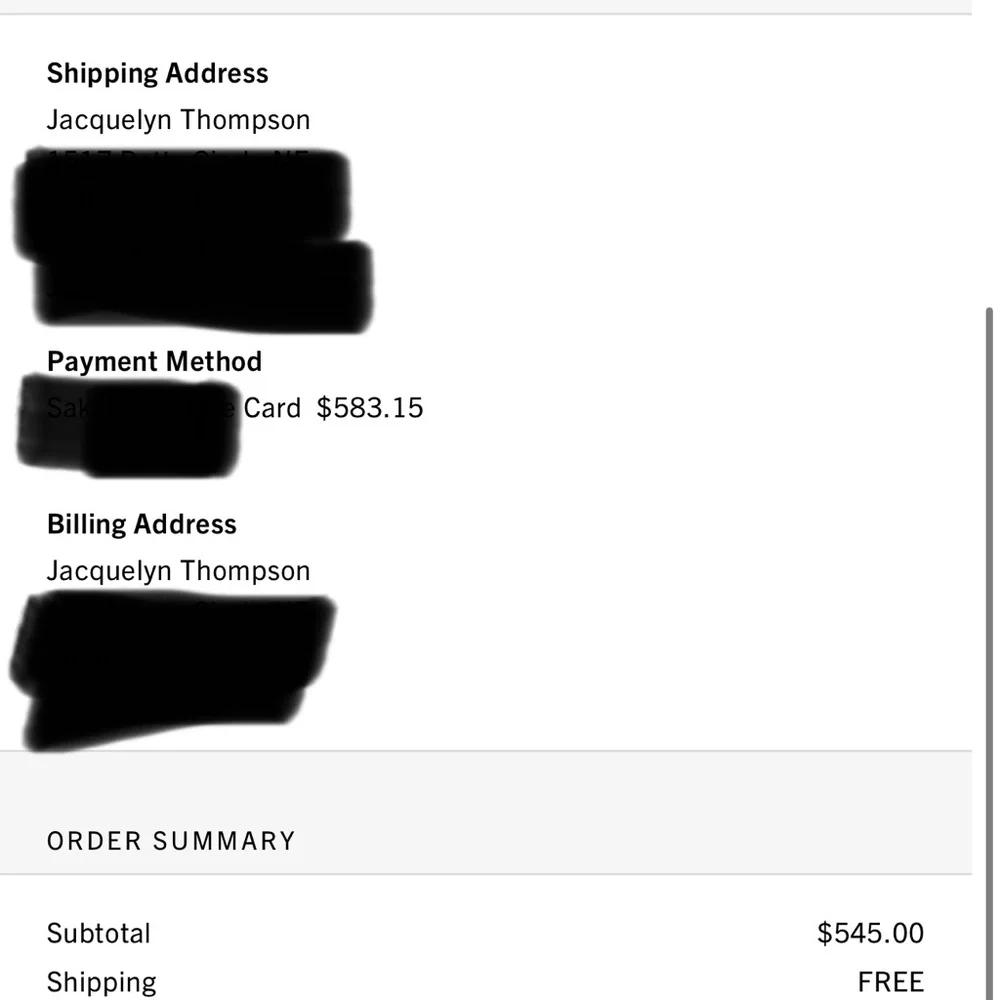This screenshot has height=1000, width=1000.
Task: Click the vertical scrollbar thumb
Action: click(x=990, y=650)
